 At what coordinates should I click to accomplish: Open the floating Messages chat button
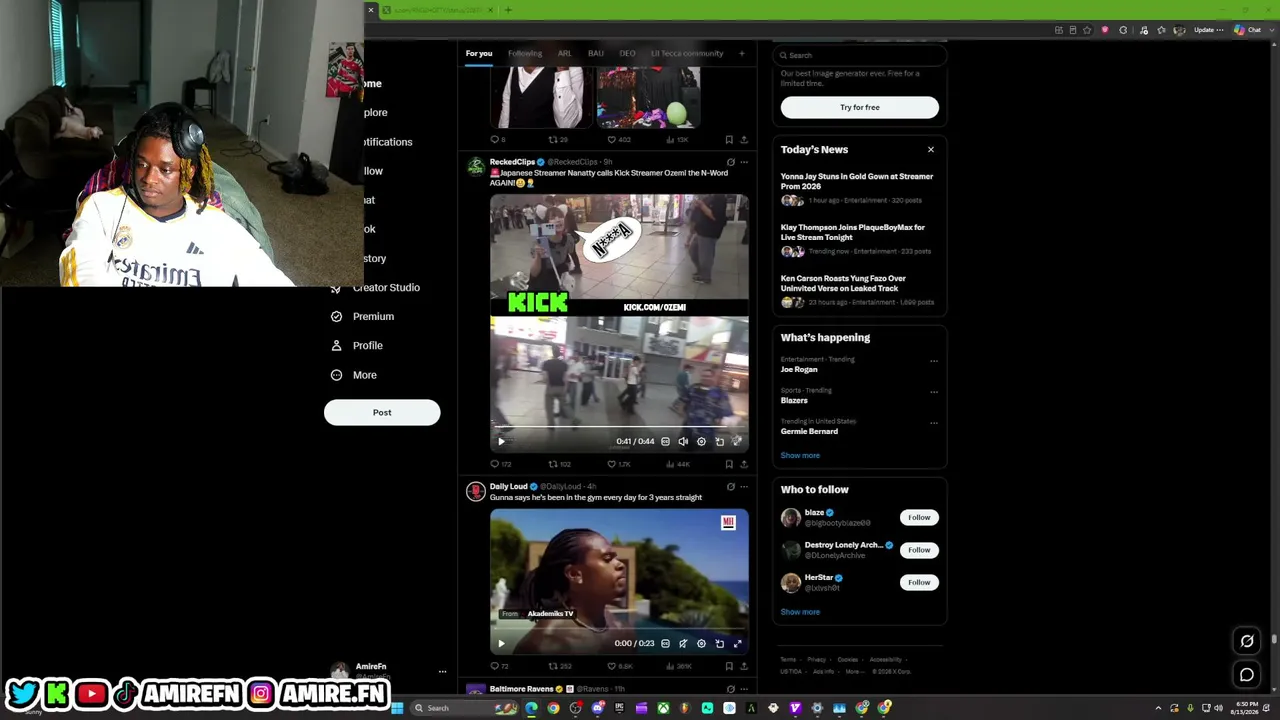[x=1247, y=675]
